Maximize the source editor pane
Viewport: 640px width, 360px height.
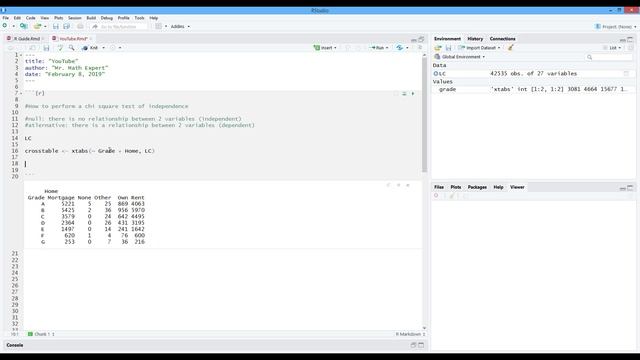pos(421,39)
